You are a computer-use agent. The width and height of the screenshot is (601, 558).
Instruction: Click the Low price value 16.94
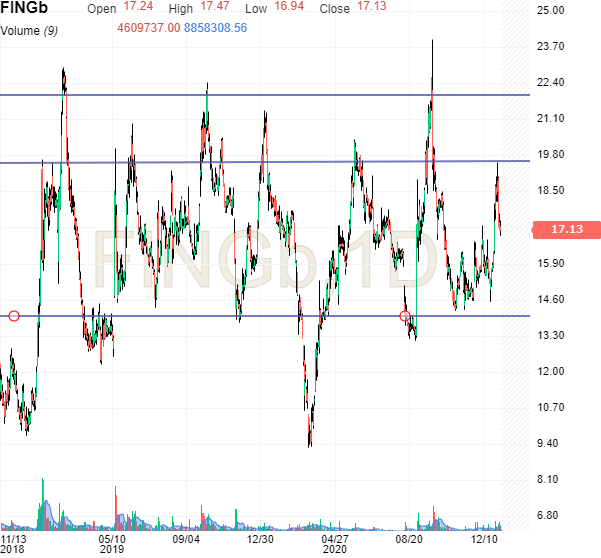286,8
